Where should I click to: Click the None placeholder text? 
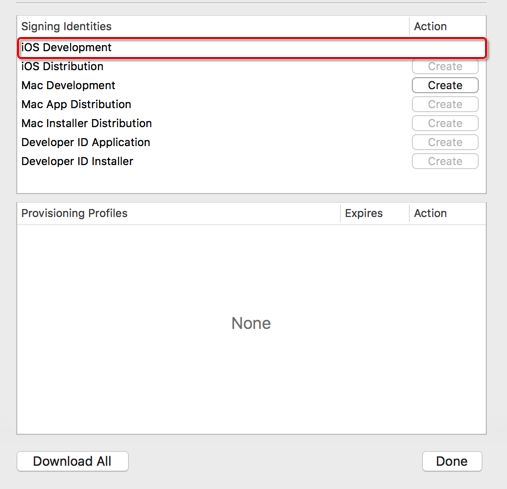pos(251,323)
